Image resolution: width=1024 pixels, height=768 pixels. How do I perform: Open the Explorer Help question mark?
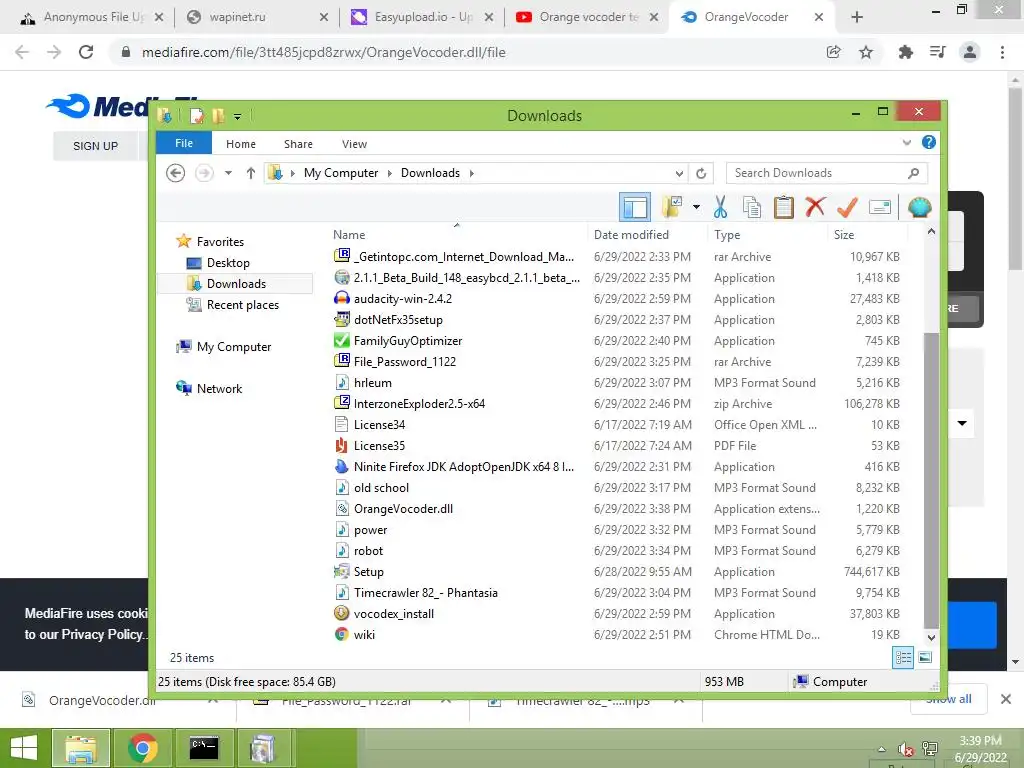click(x=929, y=142)
